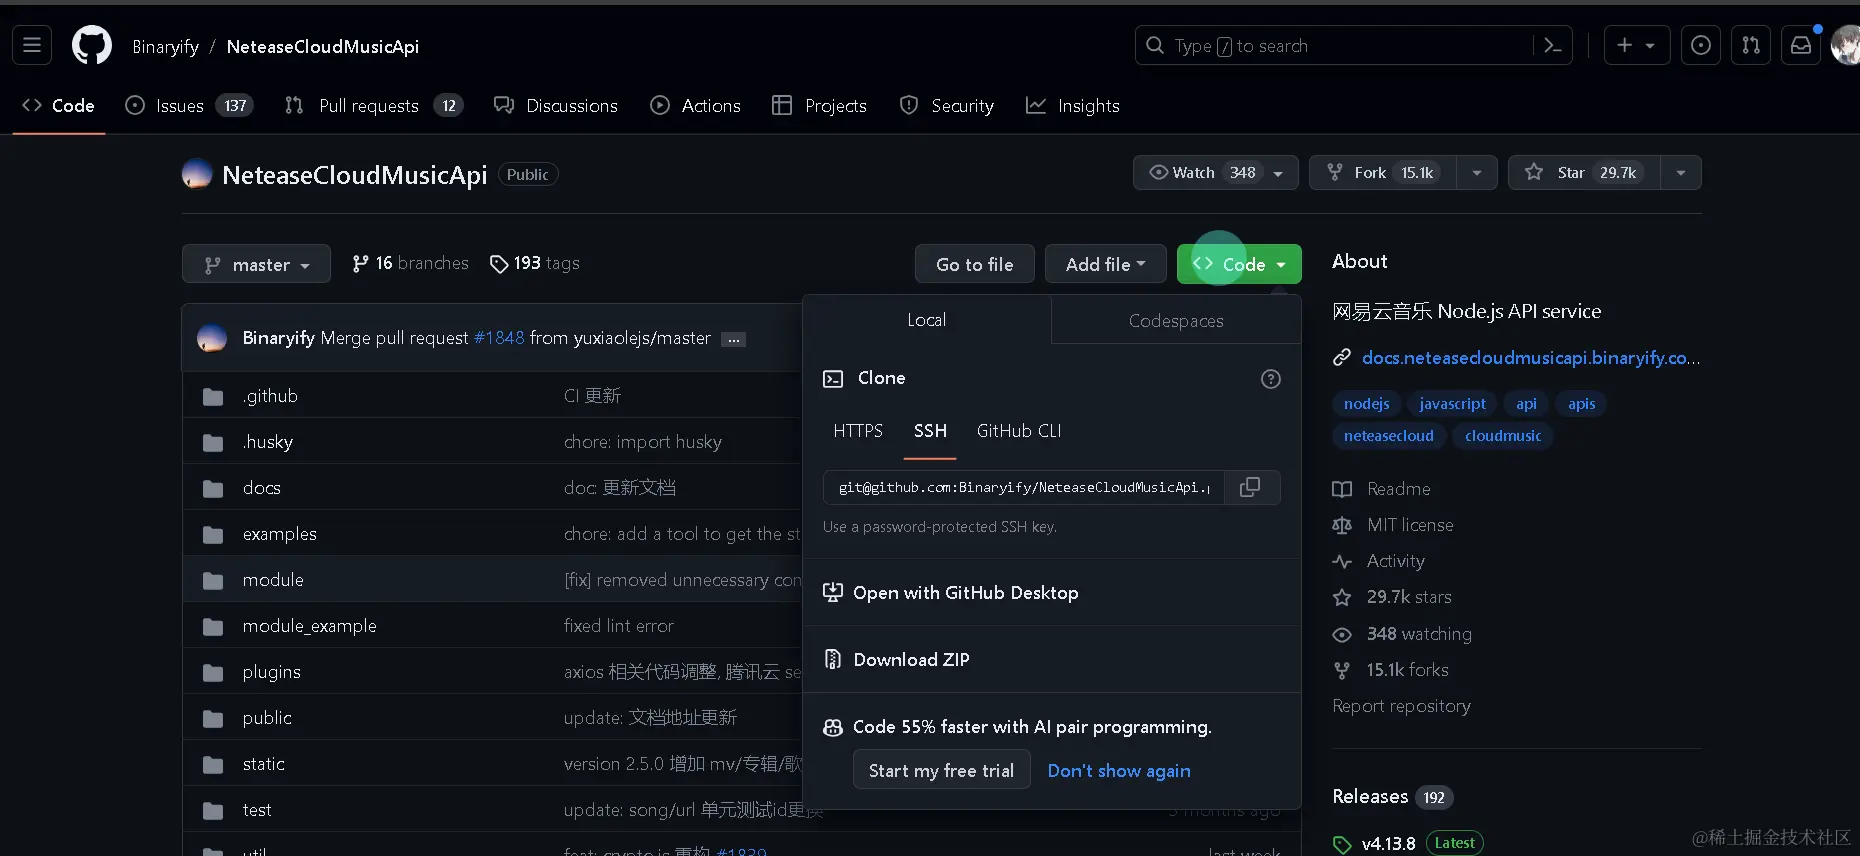Open the hamburger navigation menu
Viewport: 1860px width, 856px height.
(32, 46)
